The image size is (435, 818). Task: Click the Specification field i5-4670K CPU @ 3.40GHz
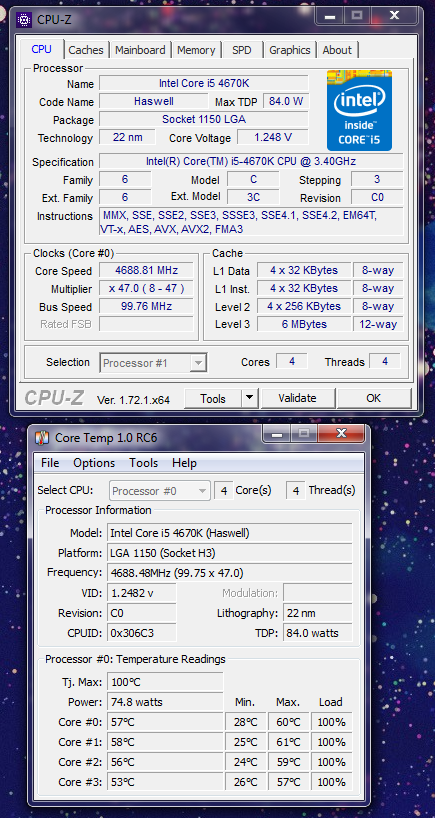(x=251, y=161)
